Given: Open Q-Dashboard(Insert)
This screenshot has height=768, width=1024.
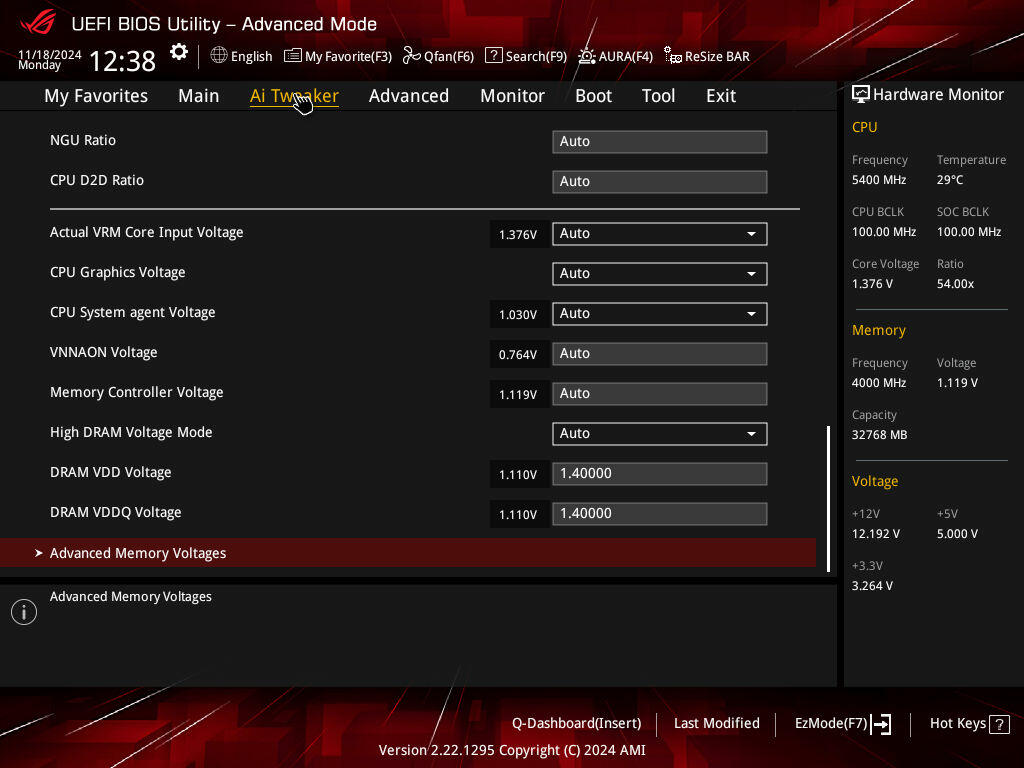Looking at the screenshot, I should (577, 724).
